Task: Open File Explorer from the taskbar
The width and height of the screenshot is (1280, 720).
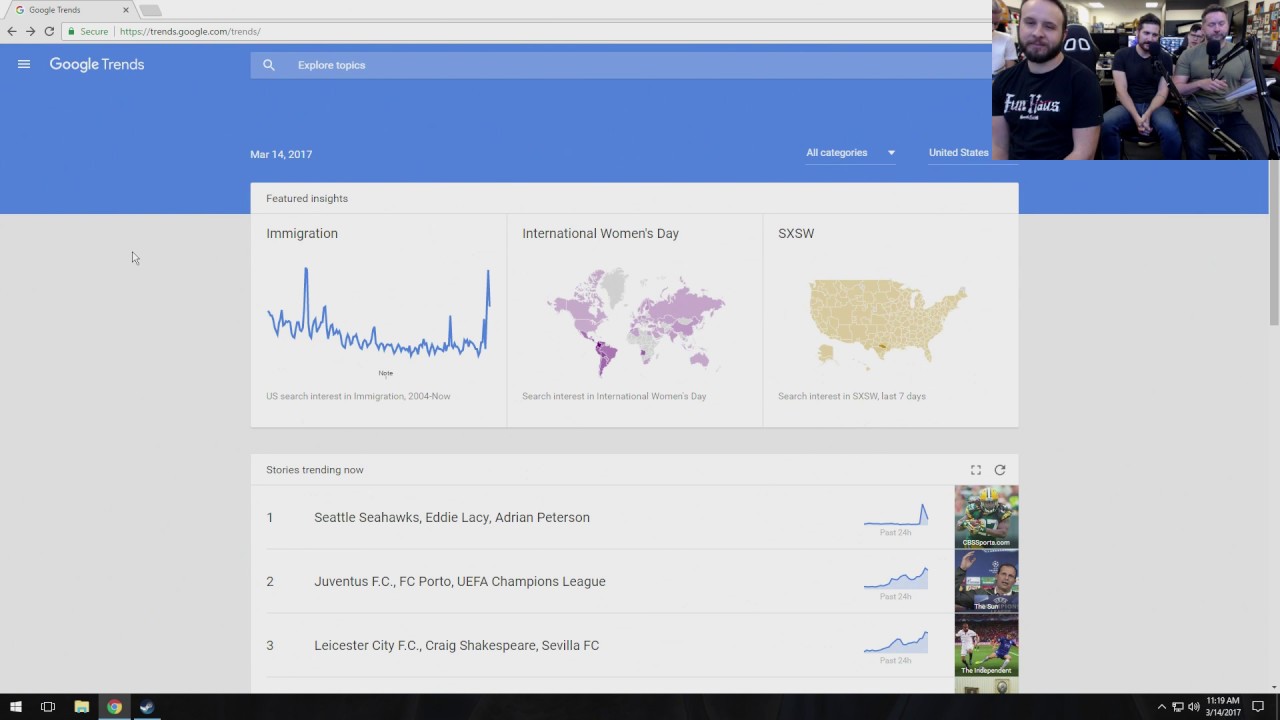Action: 82,707
